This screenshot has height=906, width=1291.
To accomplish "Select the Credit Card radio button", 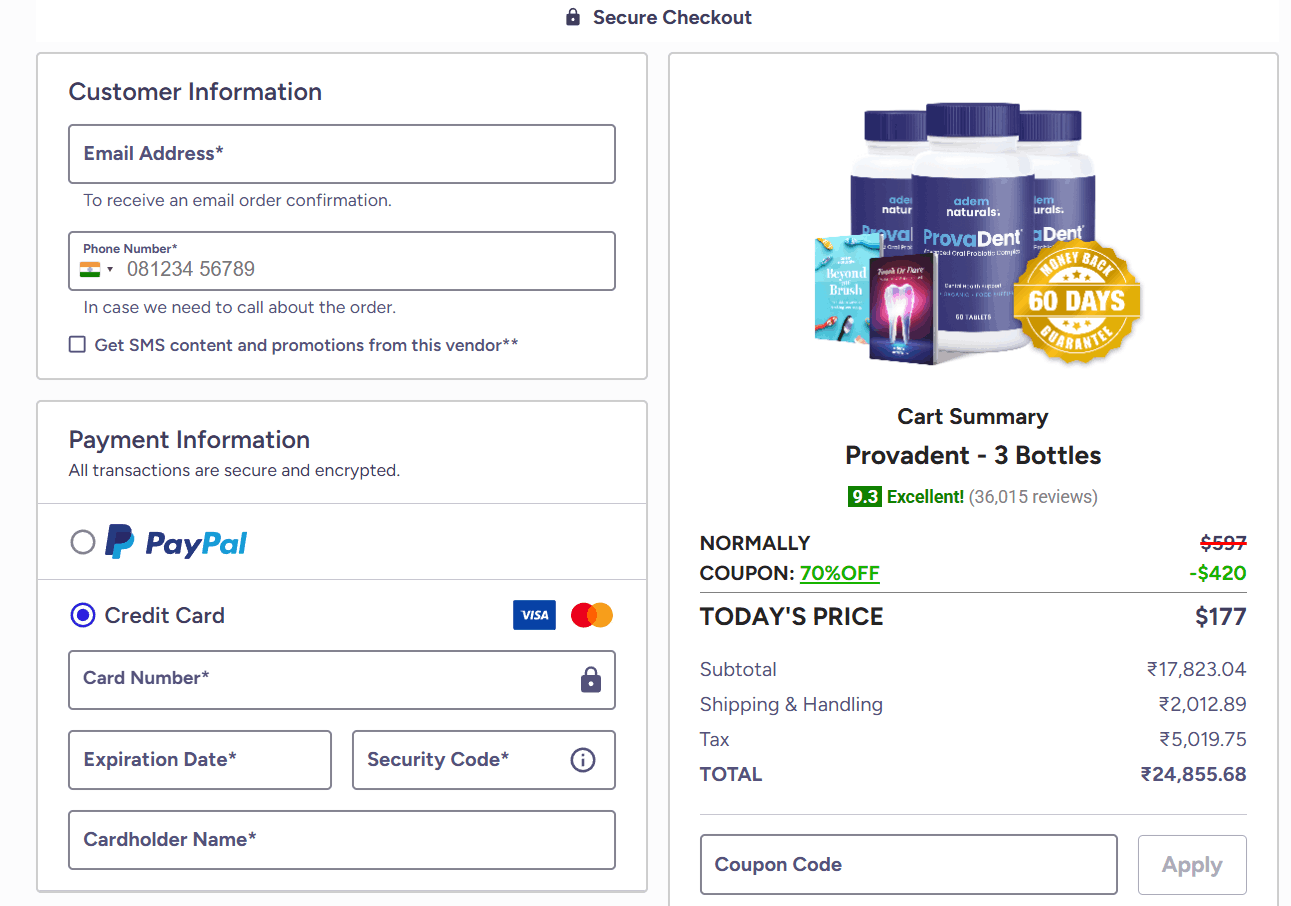I will [x=83, y=615].
